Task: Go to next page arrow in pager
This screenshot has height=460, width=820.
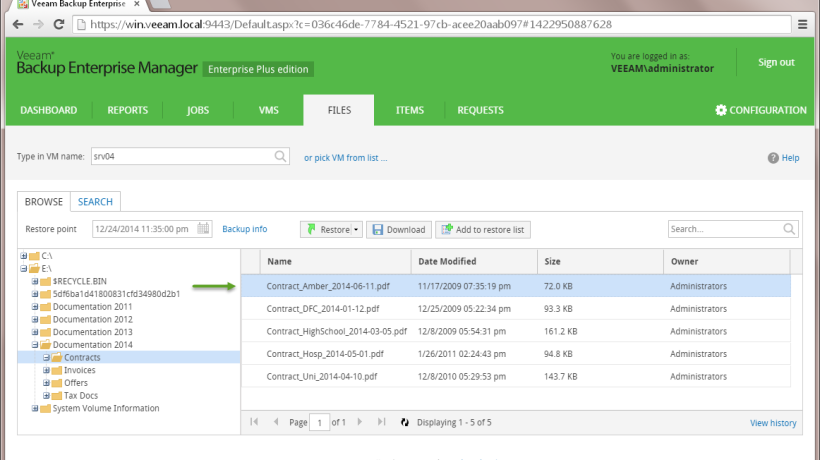Action: (x=359, y=423)
